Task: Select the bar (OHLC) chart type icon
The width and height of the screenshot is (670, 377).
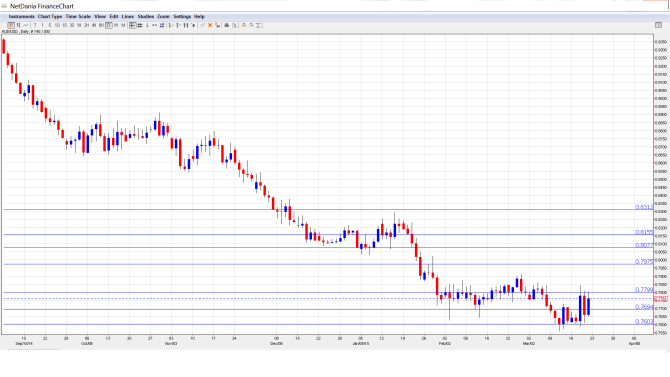Action: tap(18, 25)
